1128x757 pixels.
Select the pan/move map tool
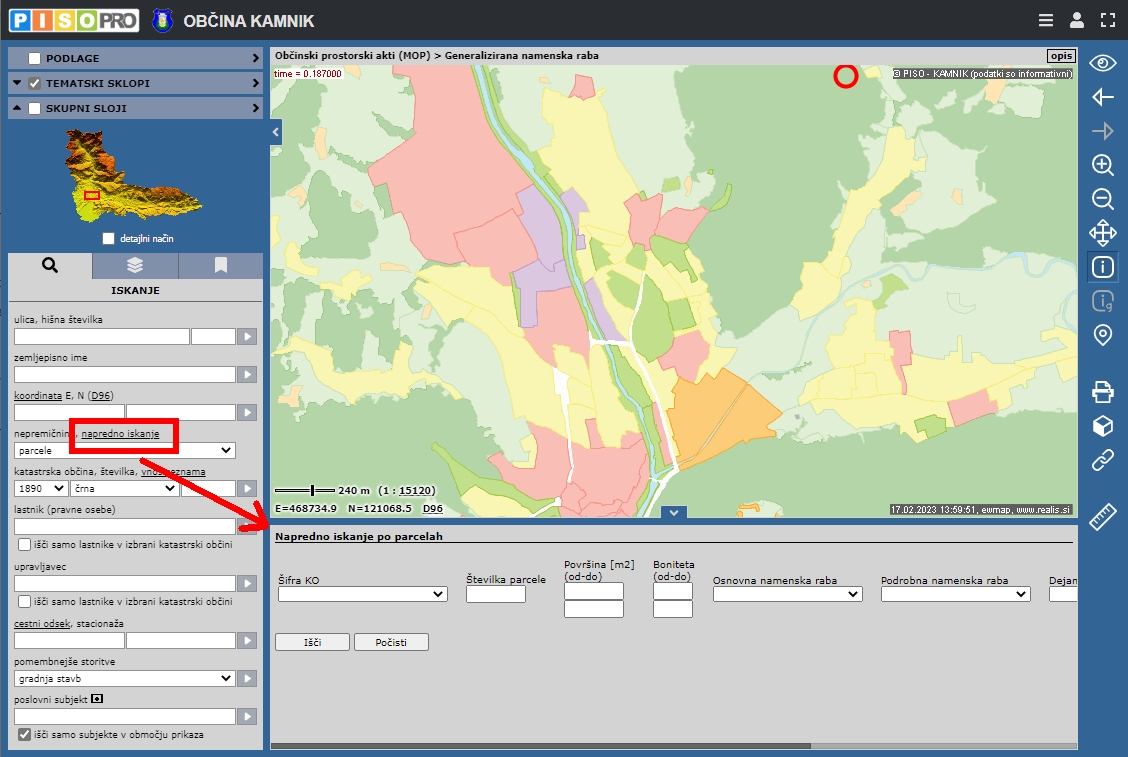[1102, 233]
